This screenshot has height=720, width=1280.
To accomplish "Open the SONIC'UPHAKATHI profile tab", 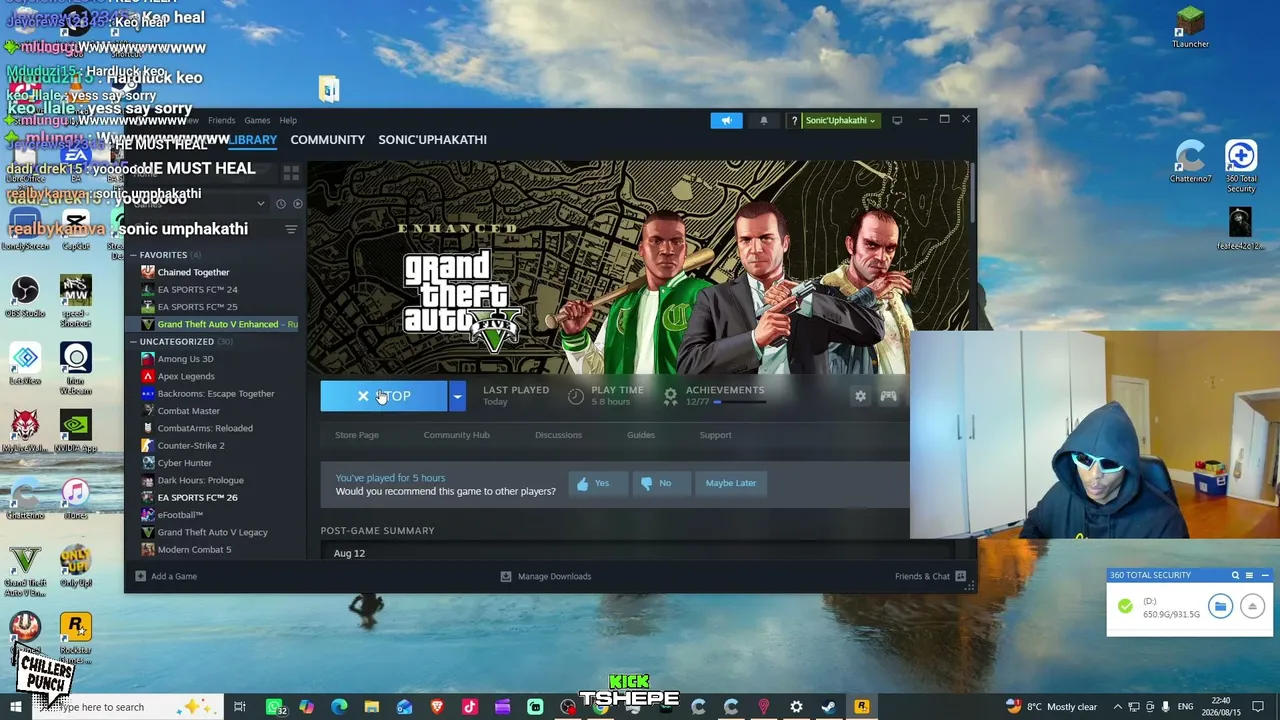I will (433, 140).
